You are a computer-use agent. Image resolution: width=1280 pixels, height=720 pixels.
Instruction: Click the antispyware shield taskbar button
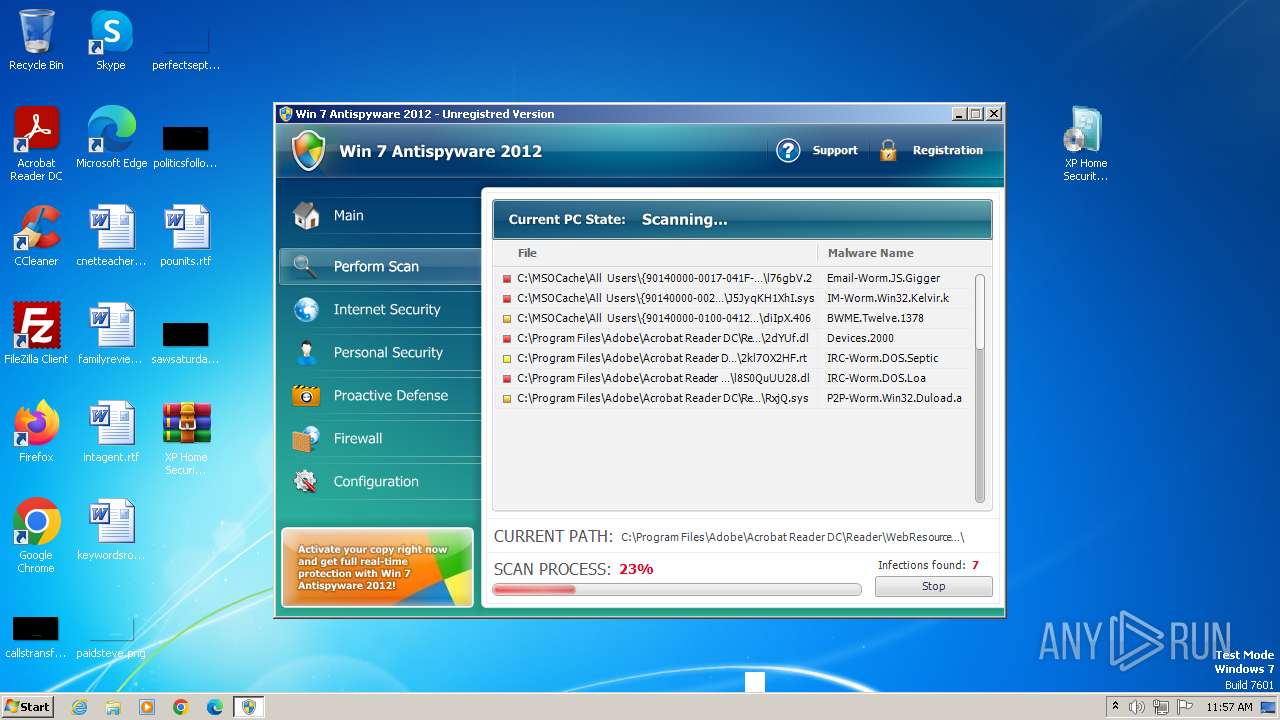coord(249,707)
